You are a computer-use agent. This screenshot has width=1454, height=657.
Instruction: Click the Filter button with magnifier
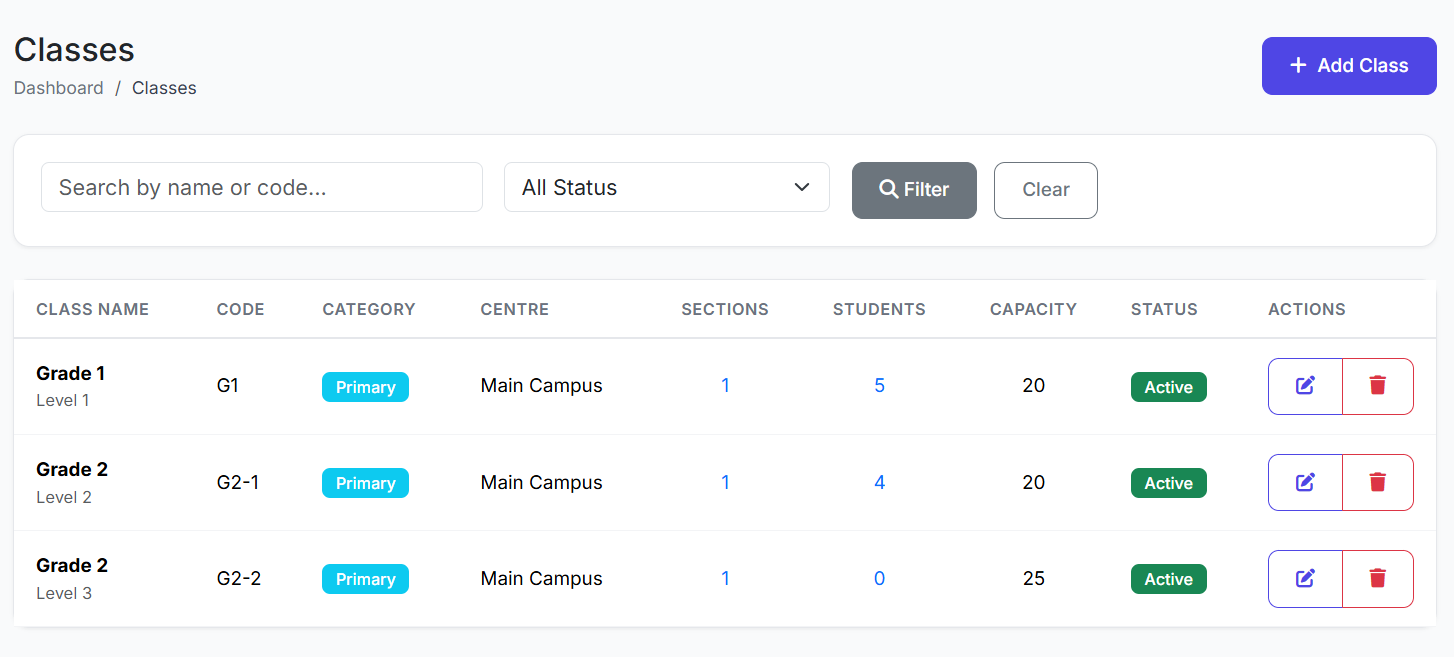[x=914, y=190]
